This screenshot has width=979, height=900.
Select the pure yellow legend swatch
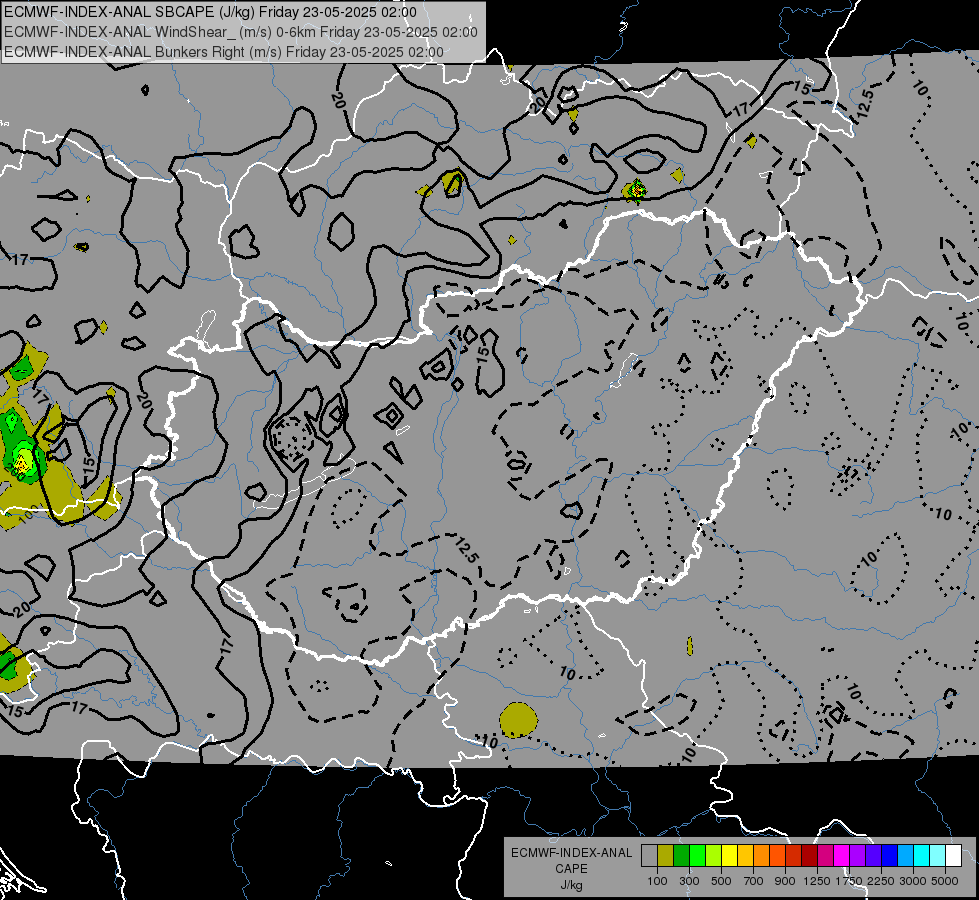(x=730, y=856)
